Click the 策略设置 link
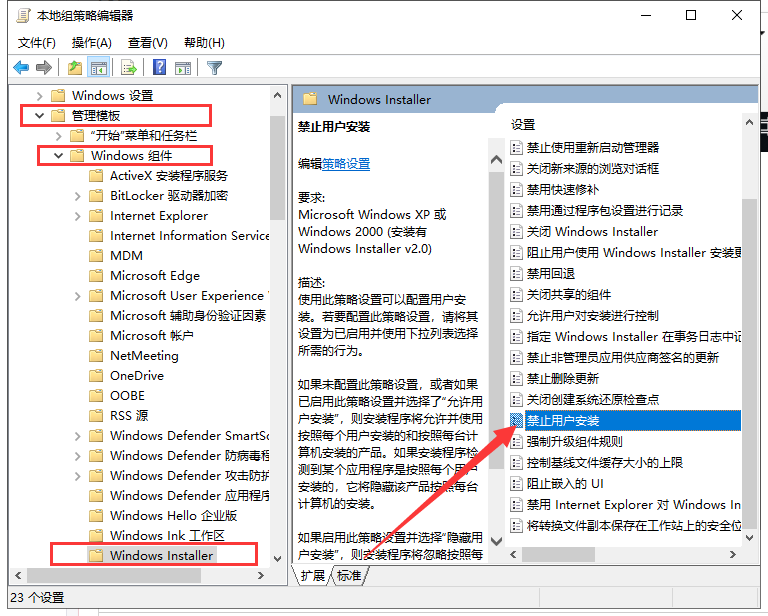Screen dimensions: 768x616 click(x=346, y=164)
